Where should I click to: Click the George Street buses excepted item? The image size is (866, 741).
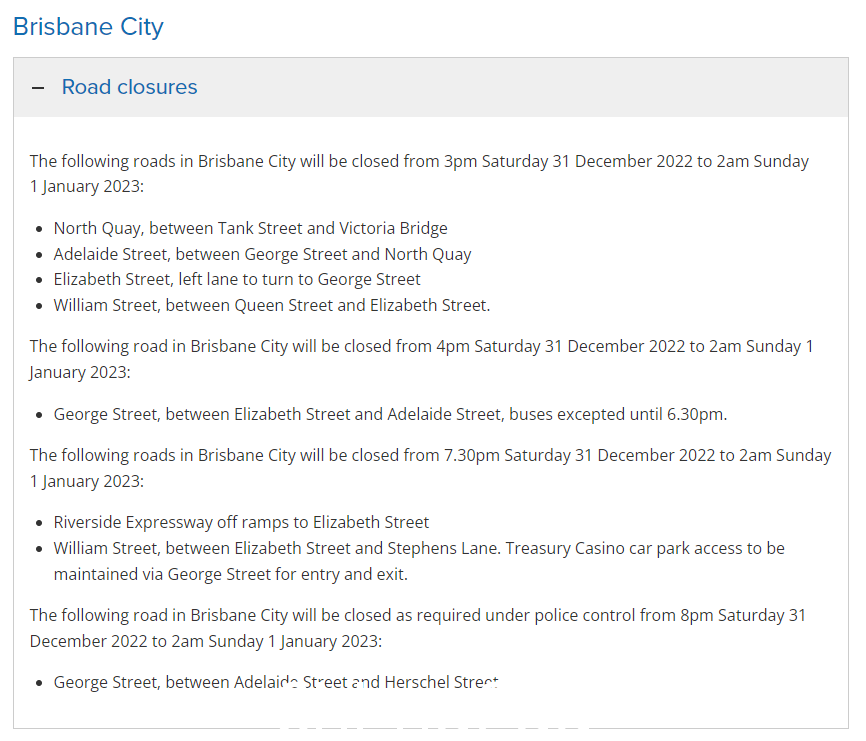[x=390, y=414]
